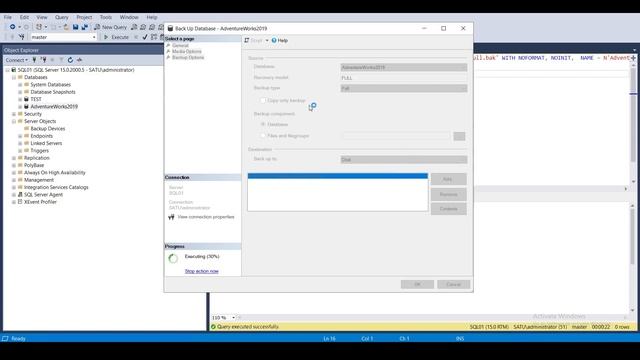Click the Stop action now link
The width and height of the screenshot is (640, 360).
pyautogui.click(x=202, y=271)
